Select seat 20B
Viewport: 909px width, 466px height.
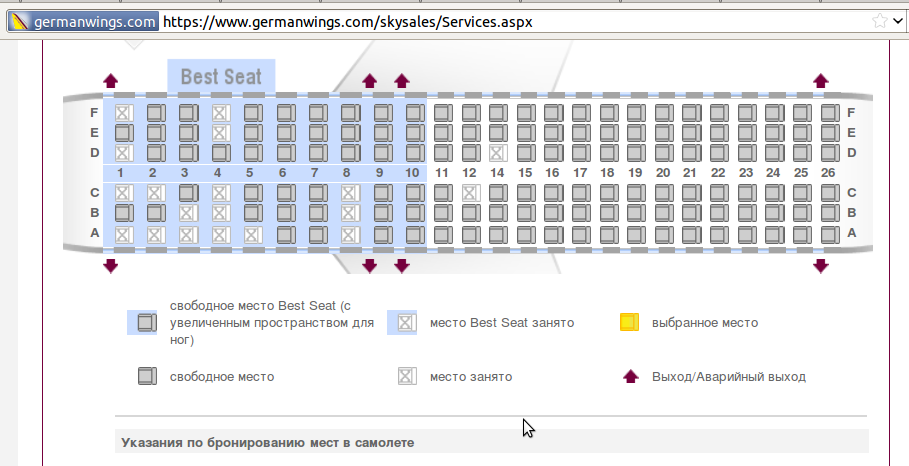(664, 213)
